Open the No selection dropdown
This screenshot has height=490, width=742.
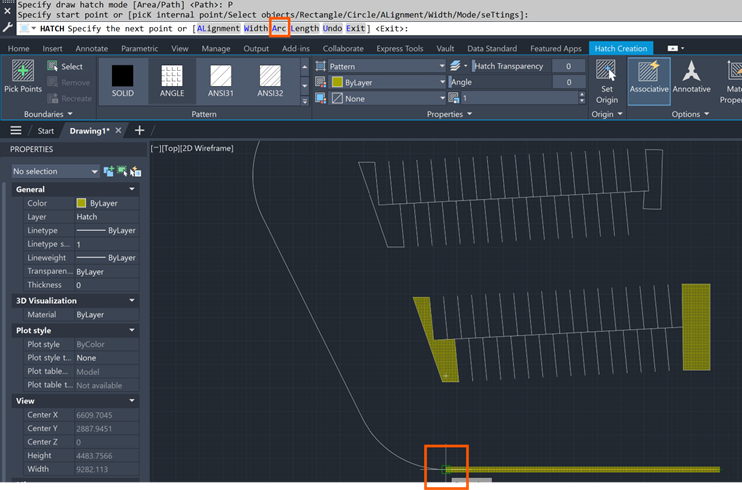tap(54, 171)
